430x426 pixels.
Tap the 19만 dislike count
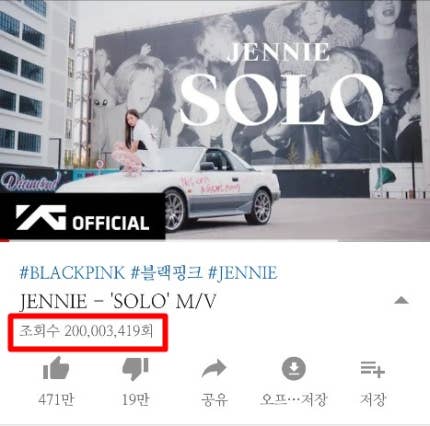click(x=135, y=400)
